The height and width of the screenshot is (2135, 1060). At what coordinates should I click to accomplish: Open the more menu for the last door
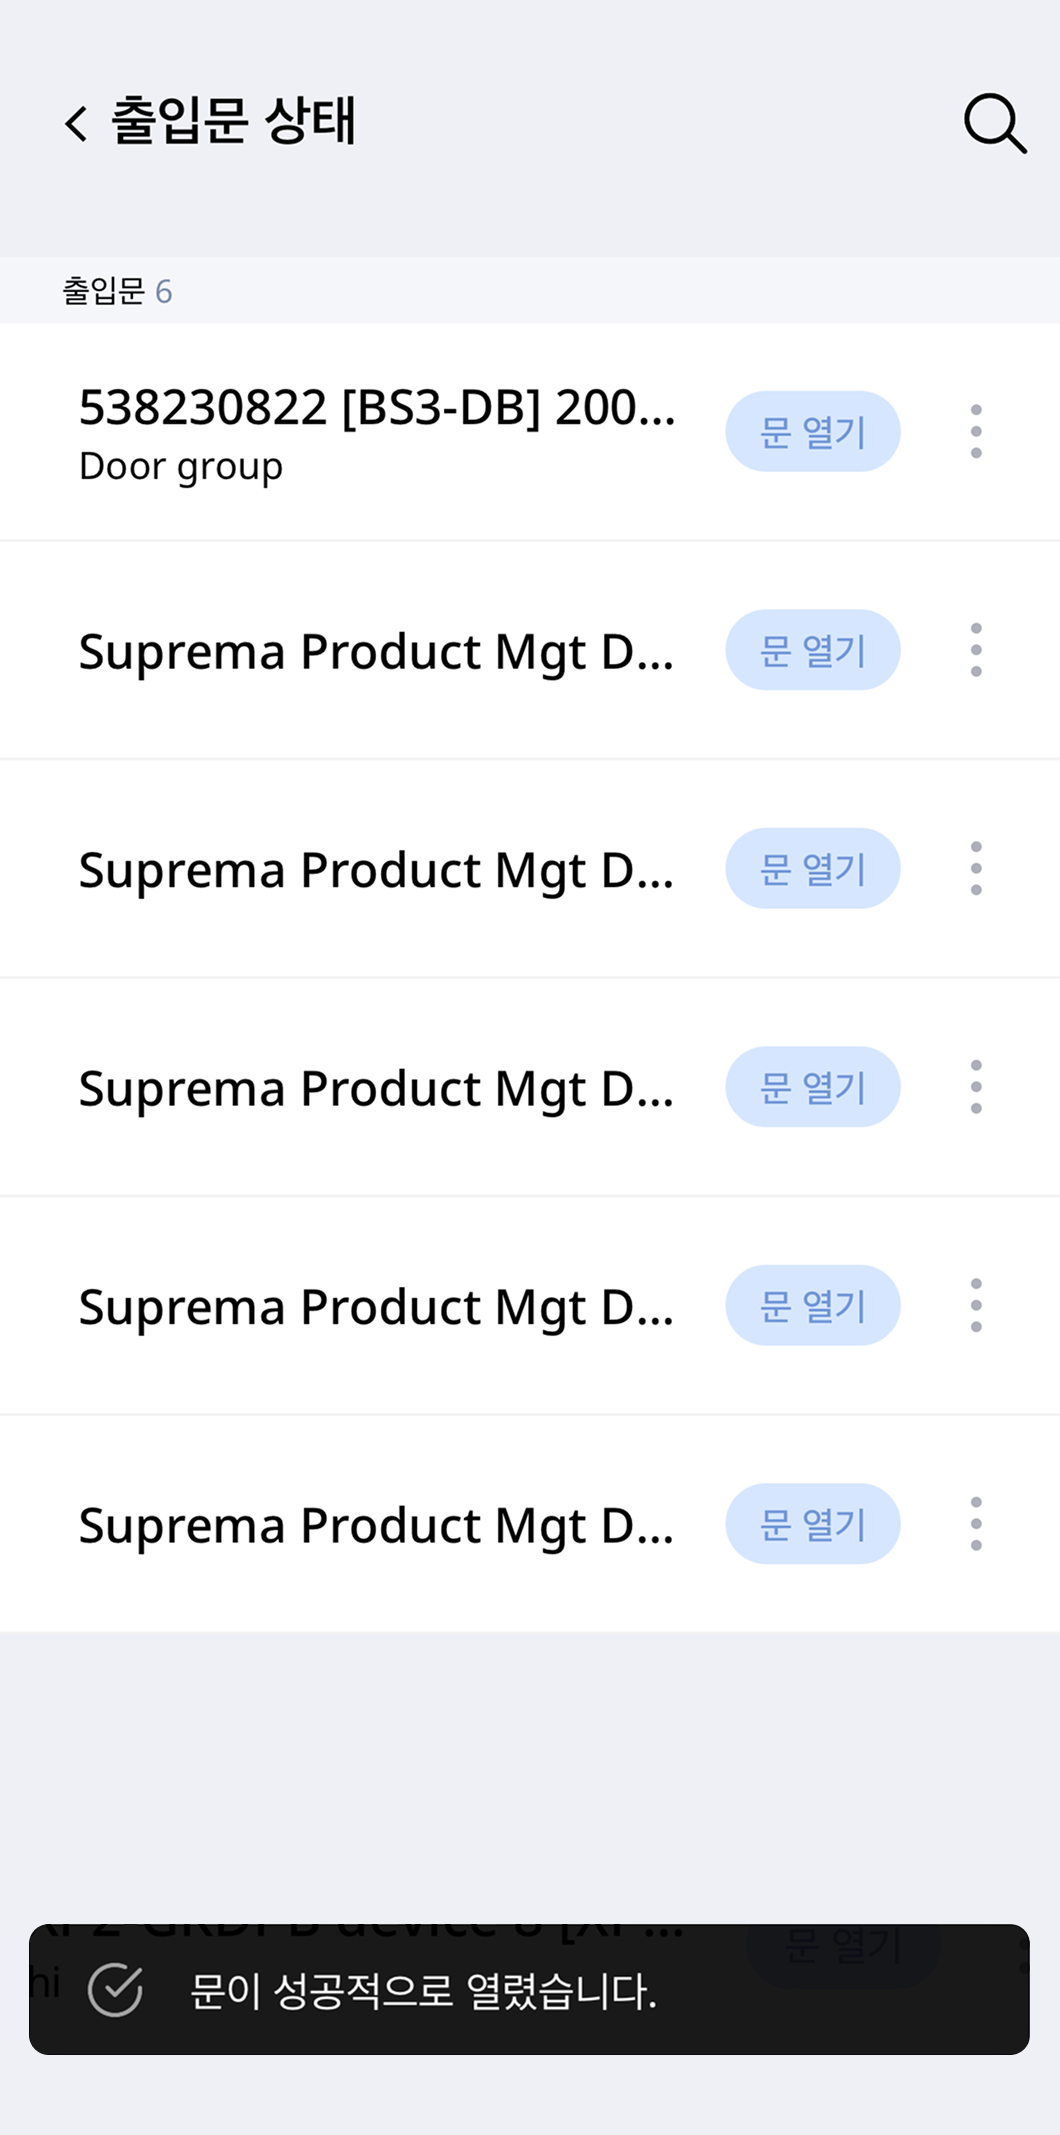coord(976,1524)
